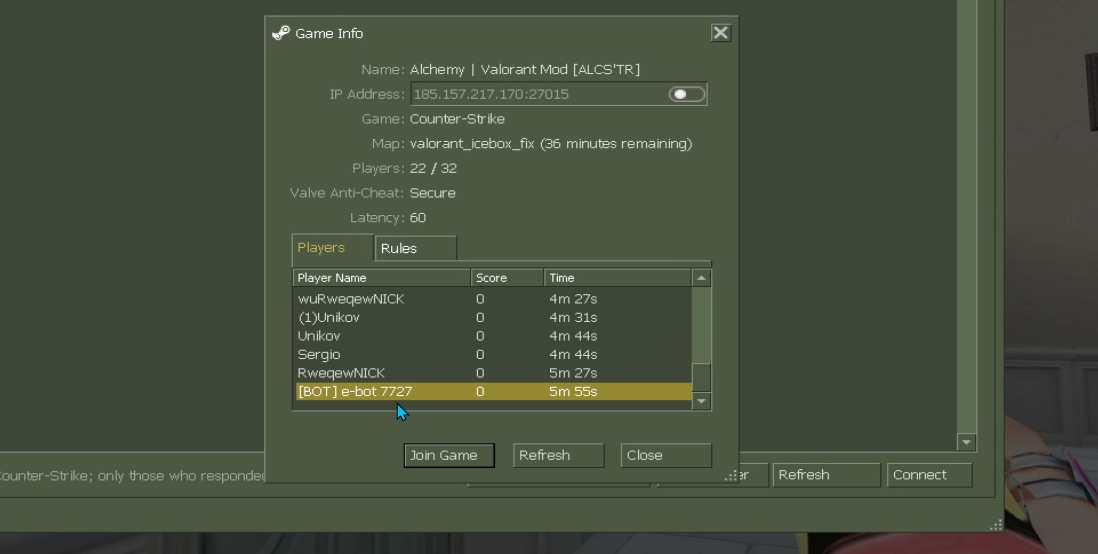
Task: Click the player list scroll up arrow
Action: [702, 278]
